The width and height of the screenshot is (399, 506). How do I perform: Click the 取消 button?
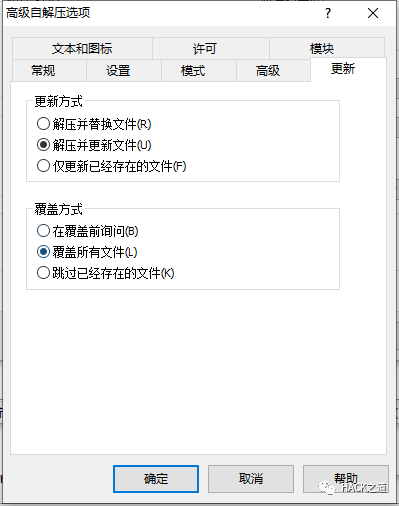click(x=251, y=479)
